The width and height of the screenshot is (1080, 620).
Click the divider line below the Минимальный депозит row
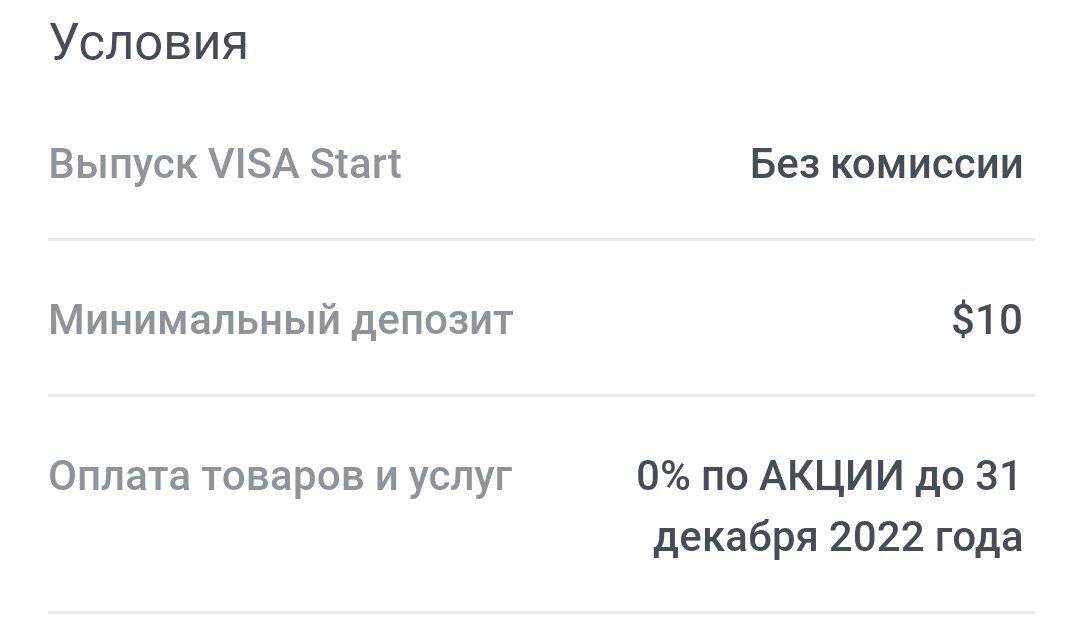(x=540, y=396)
